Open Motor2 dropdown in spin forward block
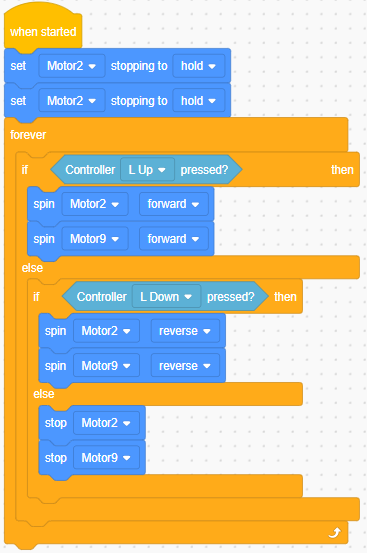Image resolution: width=367 pixels, height=553 pixels. pos(95,204)
